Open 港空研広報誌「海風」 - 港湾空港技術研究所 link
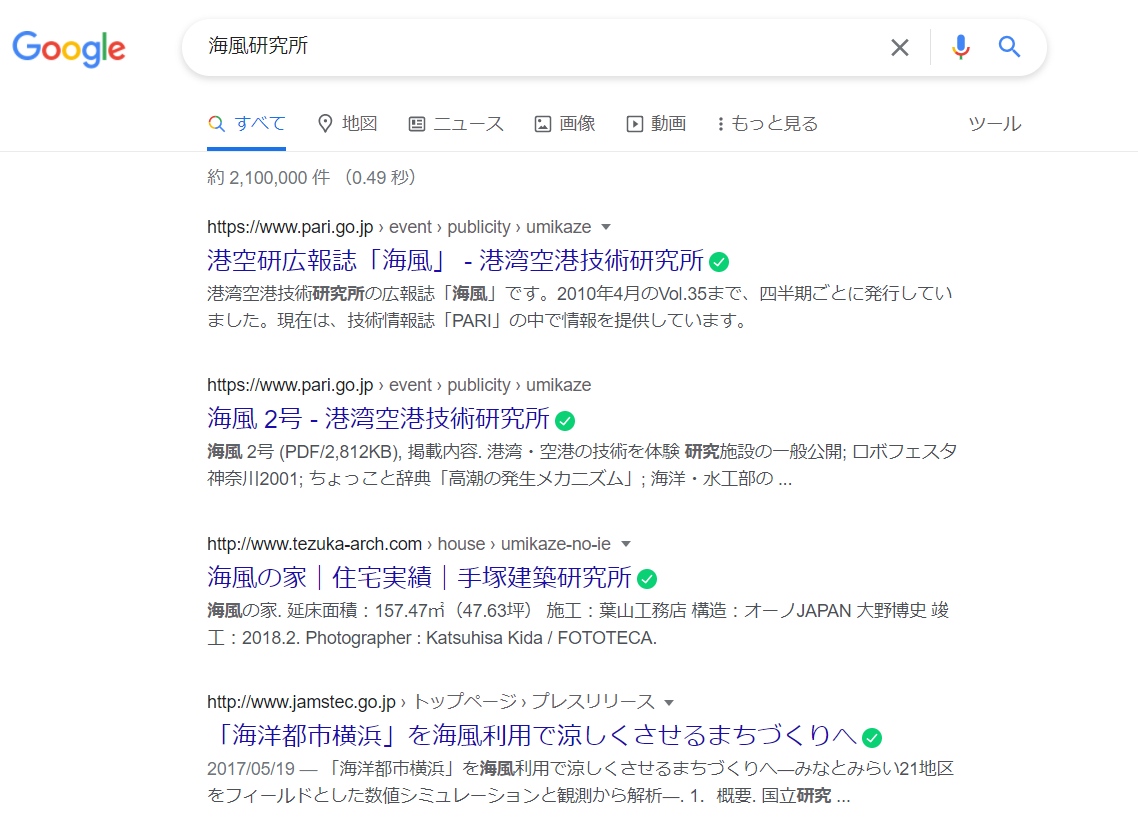 pyautogui.click(x=456, y=260)
